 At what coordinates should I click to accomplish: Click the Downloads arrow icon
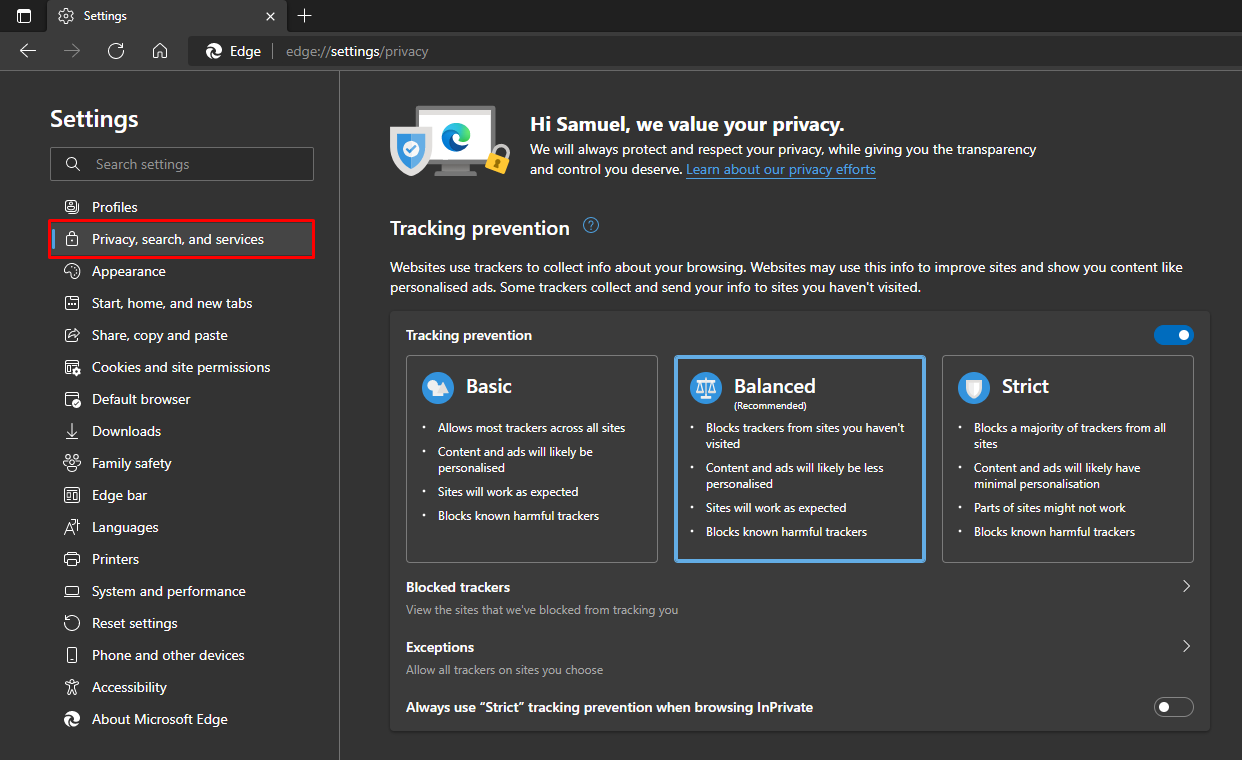point(72,431)
